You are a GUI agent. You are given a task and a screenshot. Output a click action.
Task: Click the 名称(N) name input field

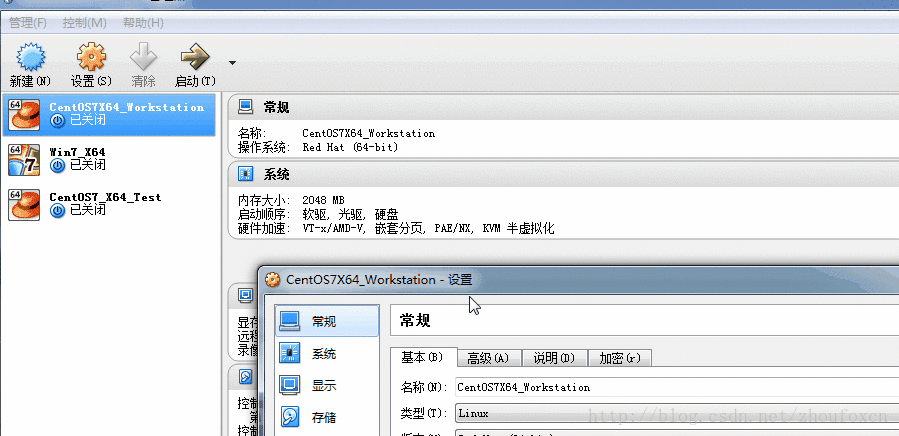(677, 387)
